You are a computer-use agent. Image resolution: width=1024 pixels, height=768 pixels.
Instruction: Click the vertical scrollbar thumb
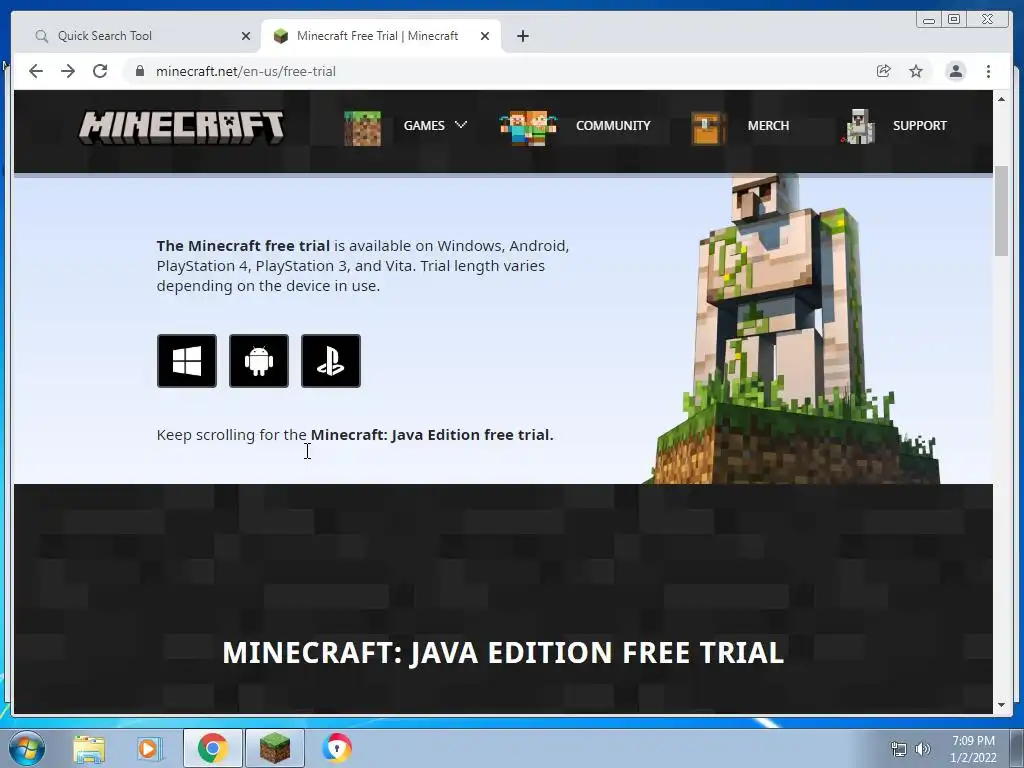(x=1001, y=211)
